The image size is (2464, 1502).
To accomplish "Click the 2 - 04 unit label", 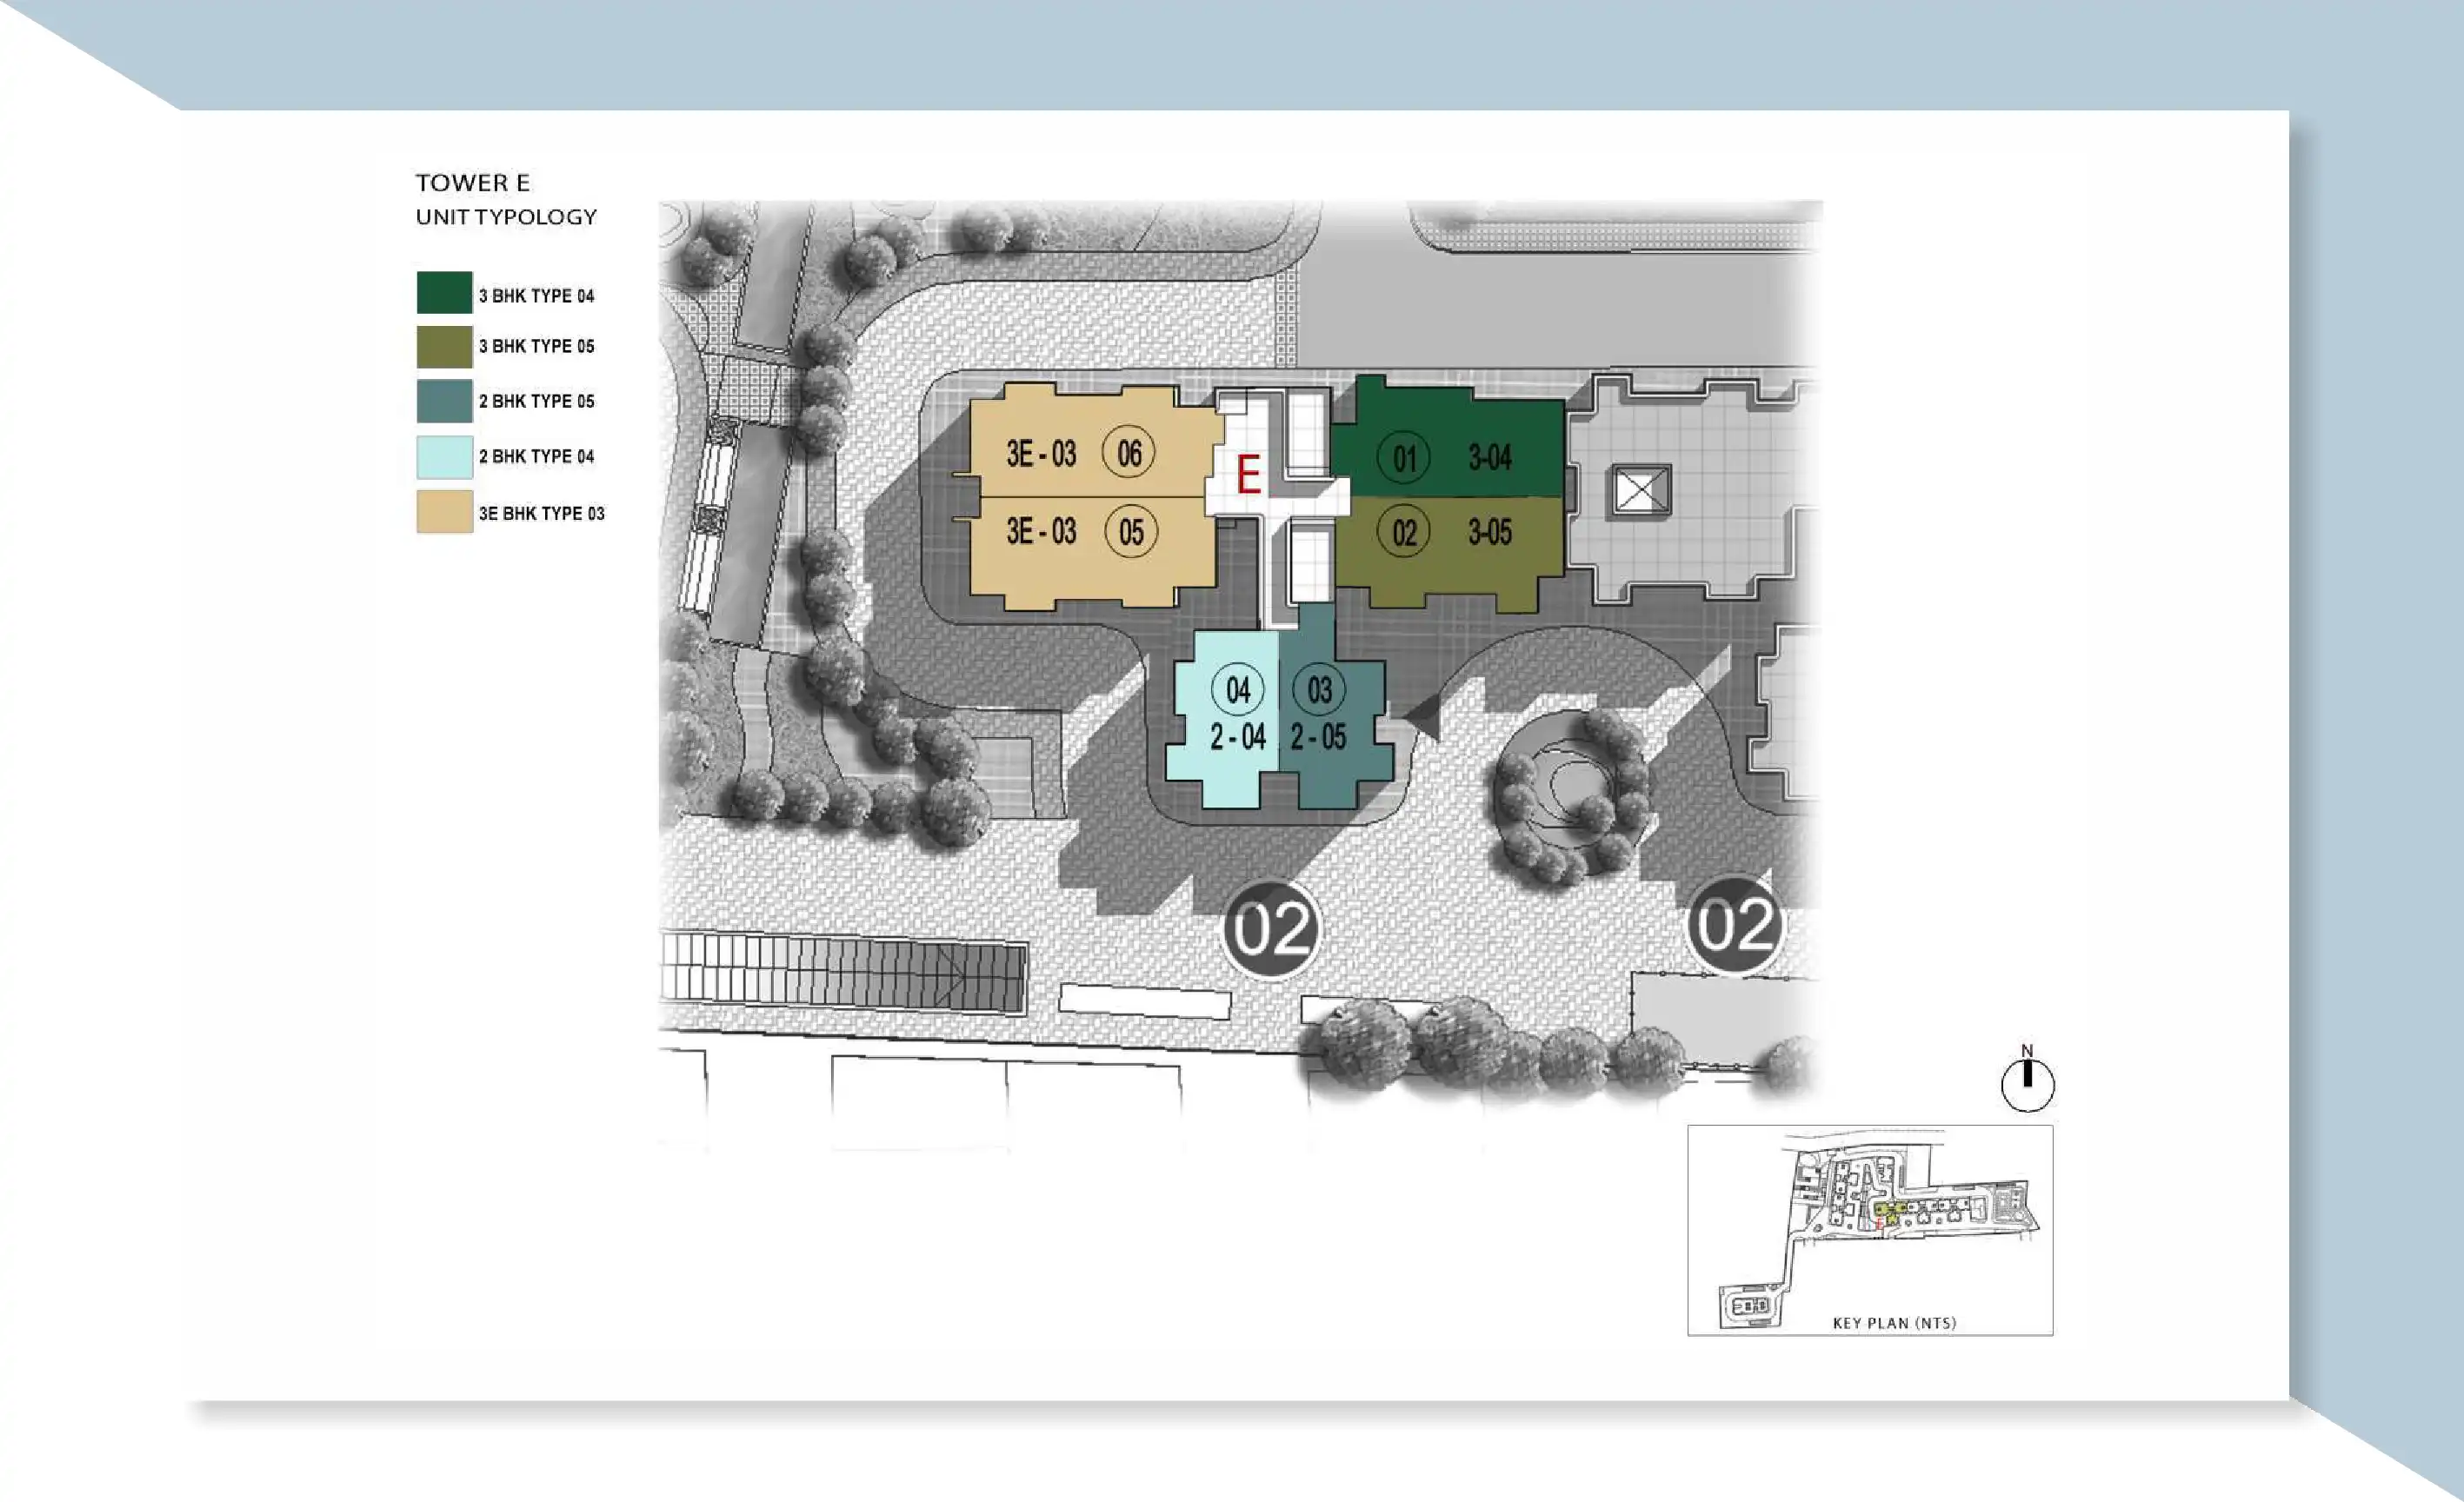I will tap(1237, 738).
